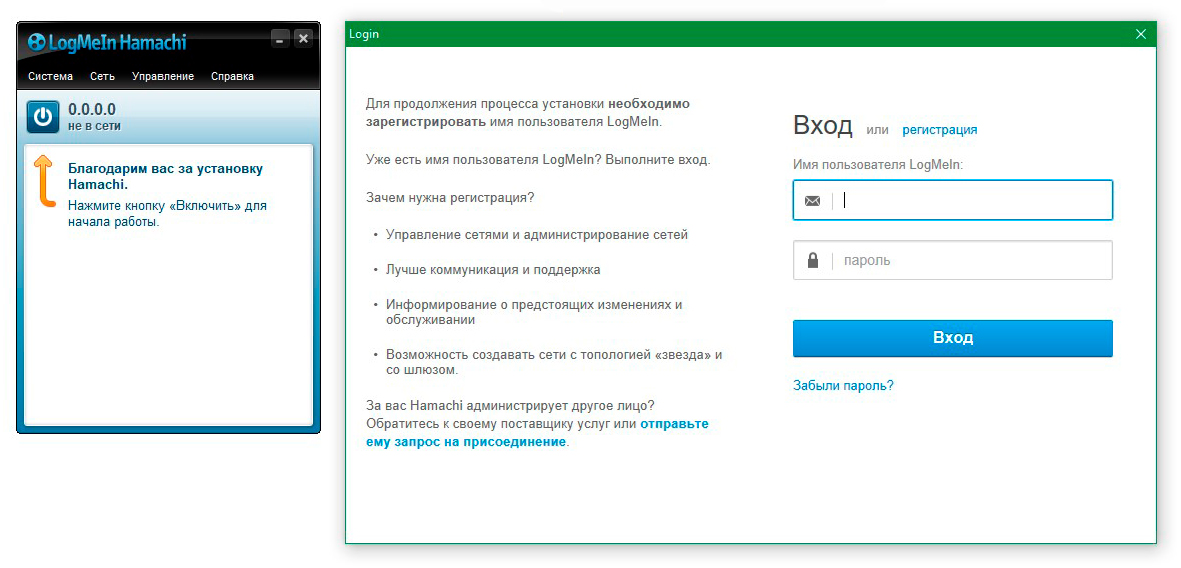1181x568 pixels.
Task: Click the blue Вход login button
Action: coord(953,338)
